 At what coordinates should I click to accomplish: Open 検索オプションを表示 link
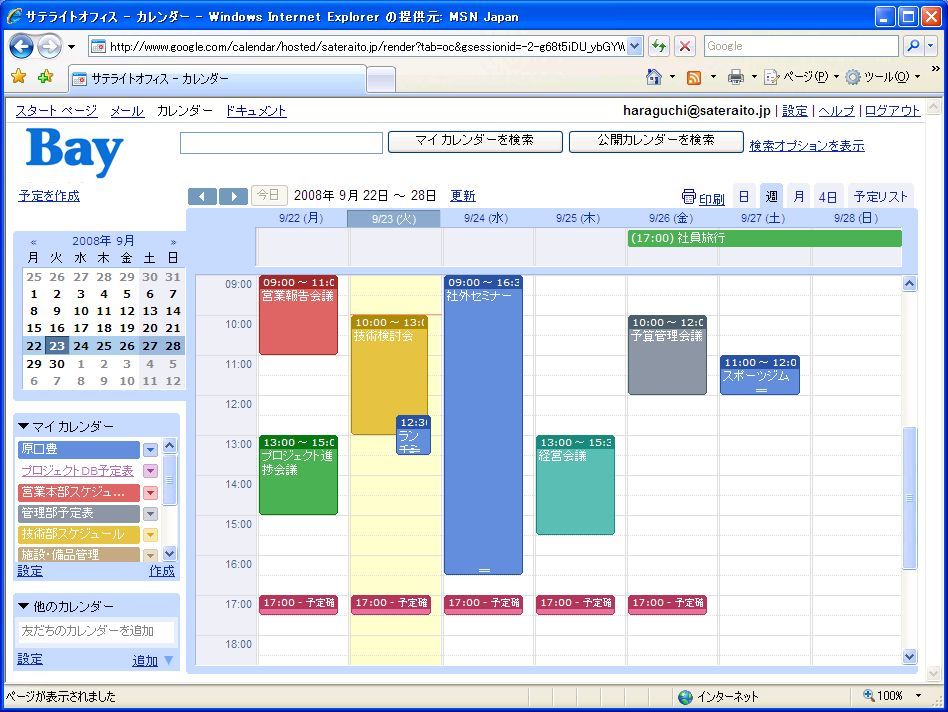point(807,146)
